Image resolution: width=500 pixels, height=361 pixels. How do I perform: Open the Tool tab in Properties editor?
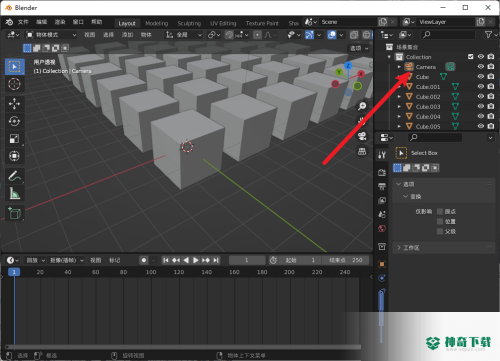tap(382, 155)
